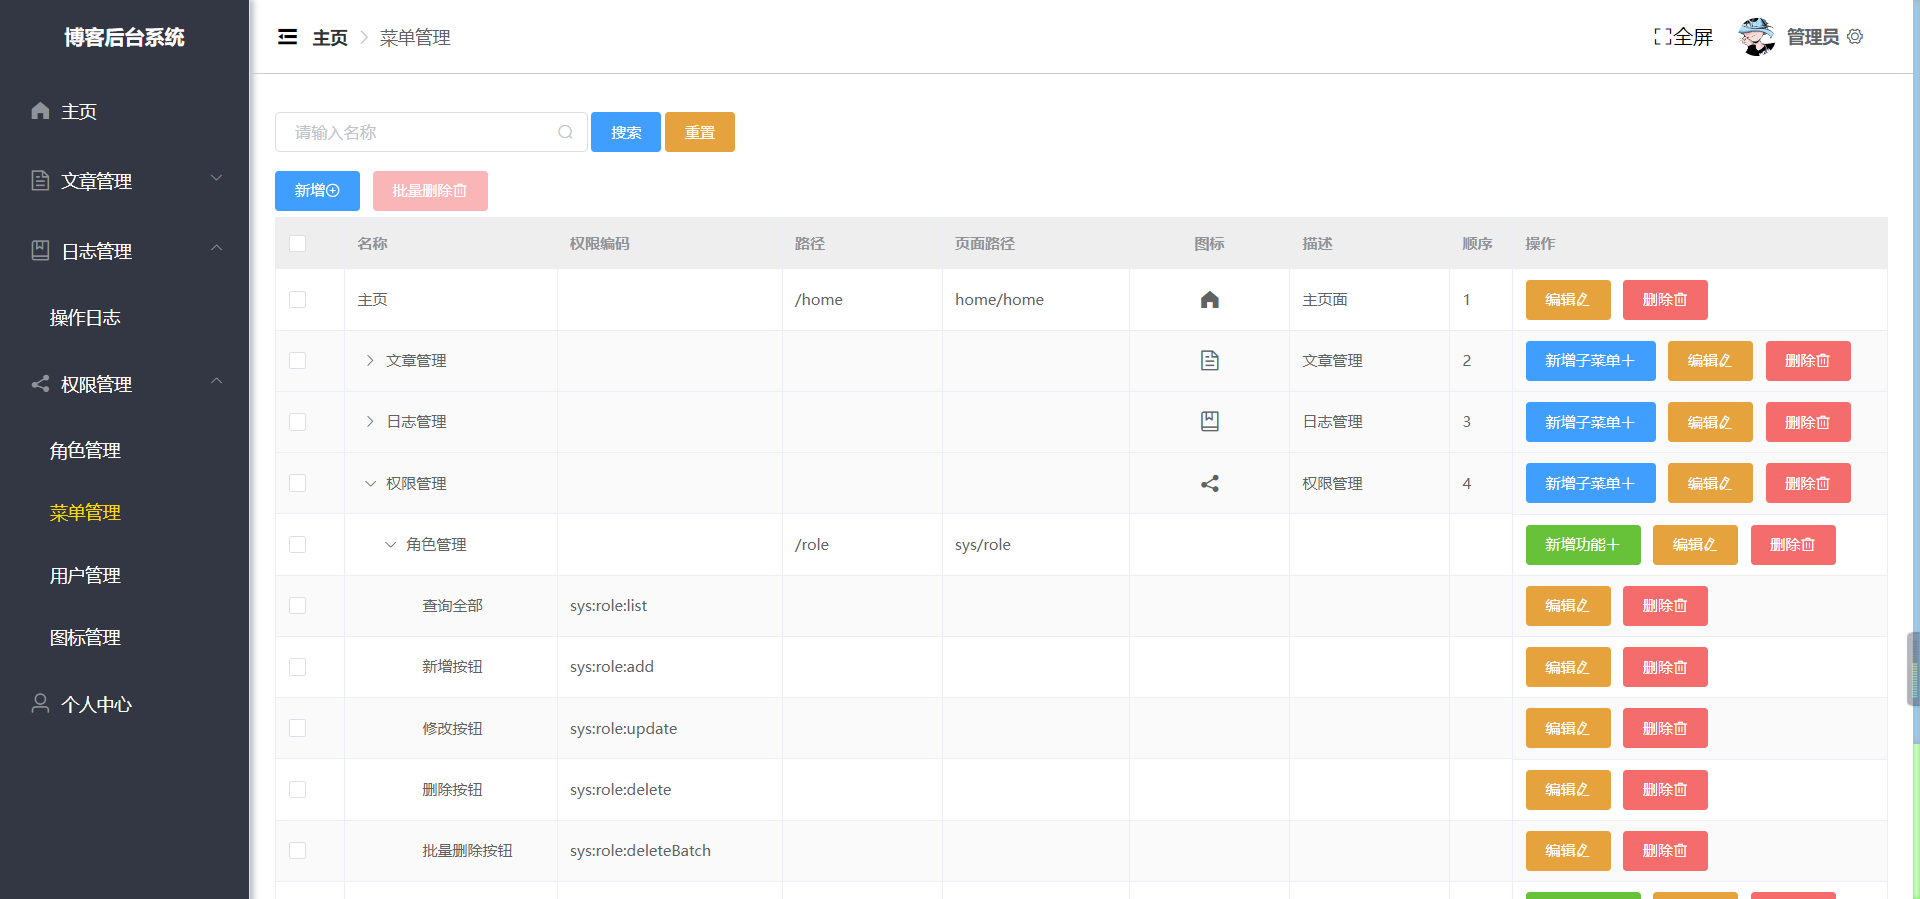The height and width of the screenshot is (899, 1920).
Task: Click the fullscreen 全屏 icon
Action: 1663,37
